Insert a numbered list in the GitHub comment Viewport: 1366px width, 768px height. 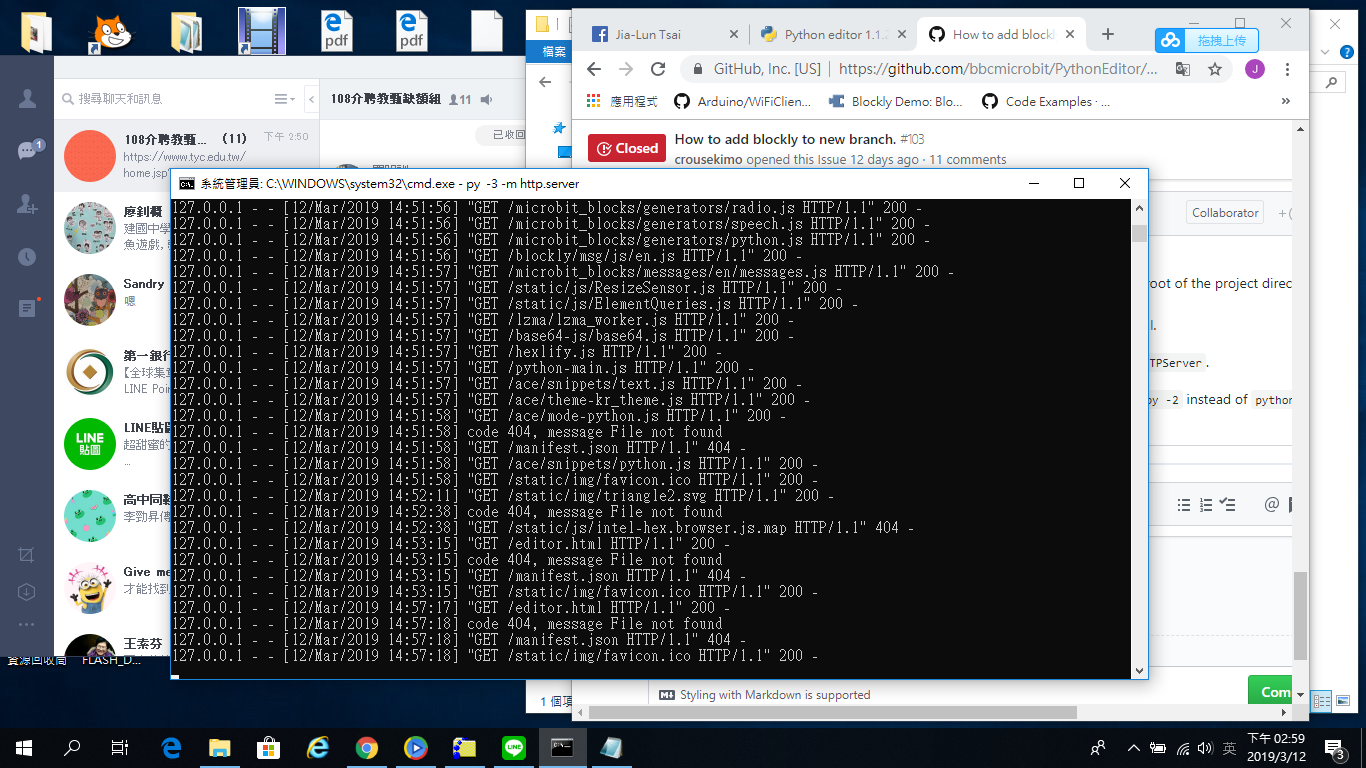1207,504
